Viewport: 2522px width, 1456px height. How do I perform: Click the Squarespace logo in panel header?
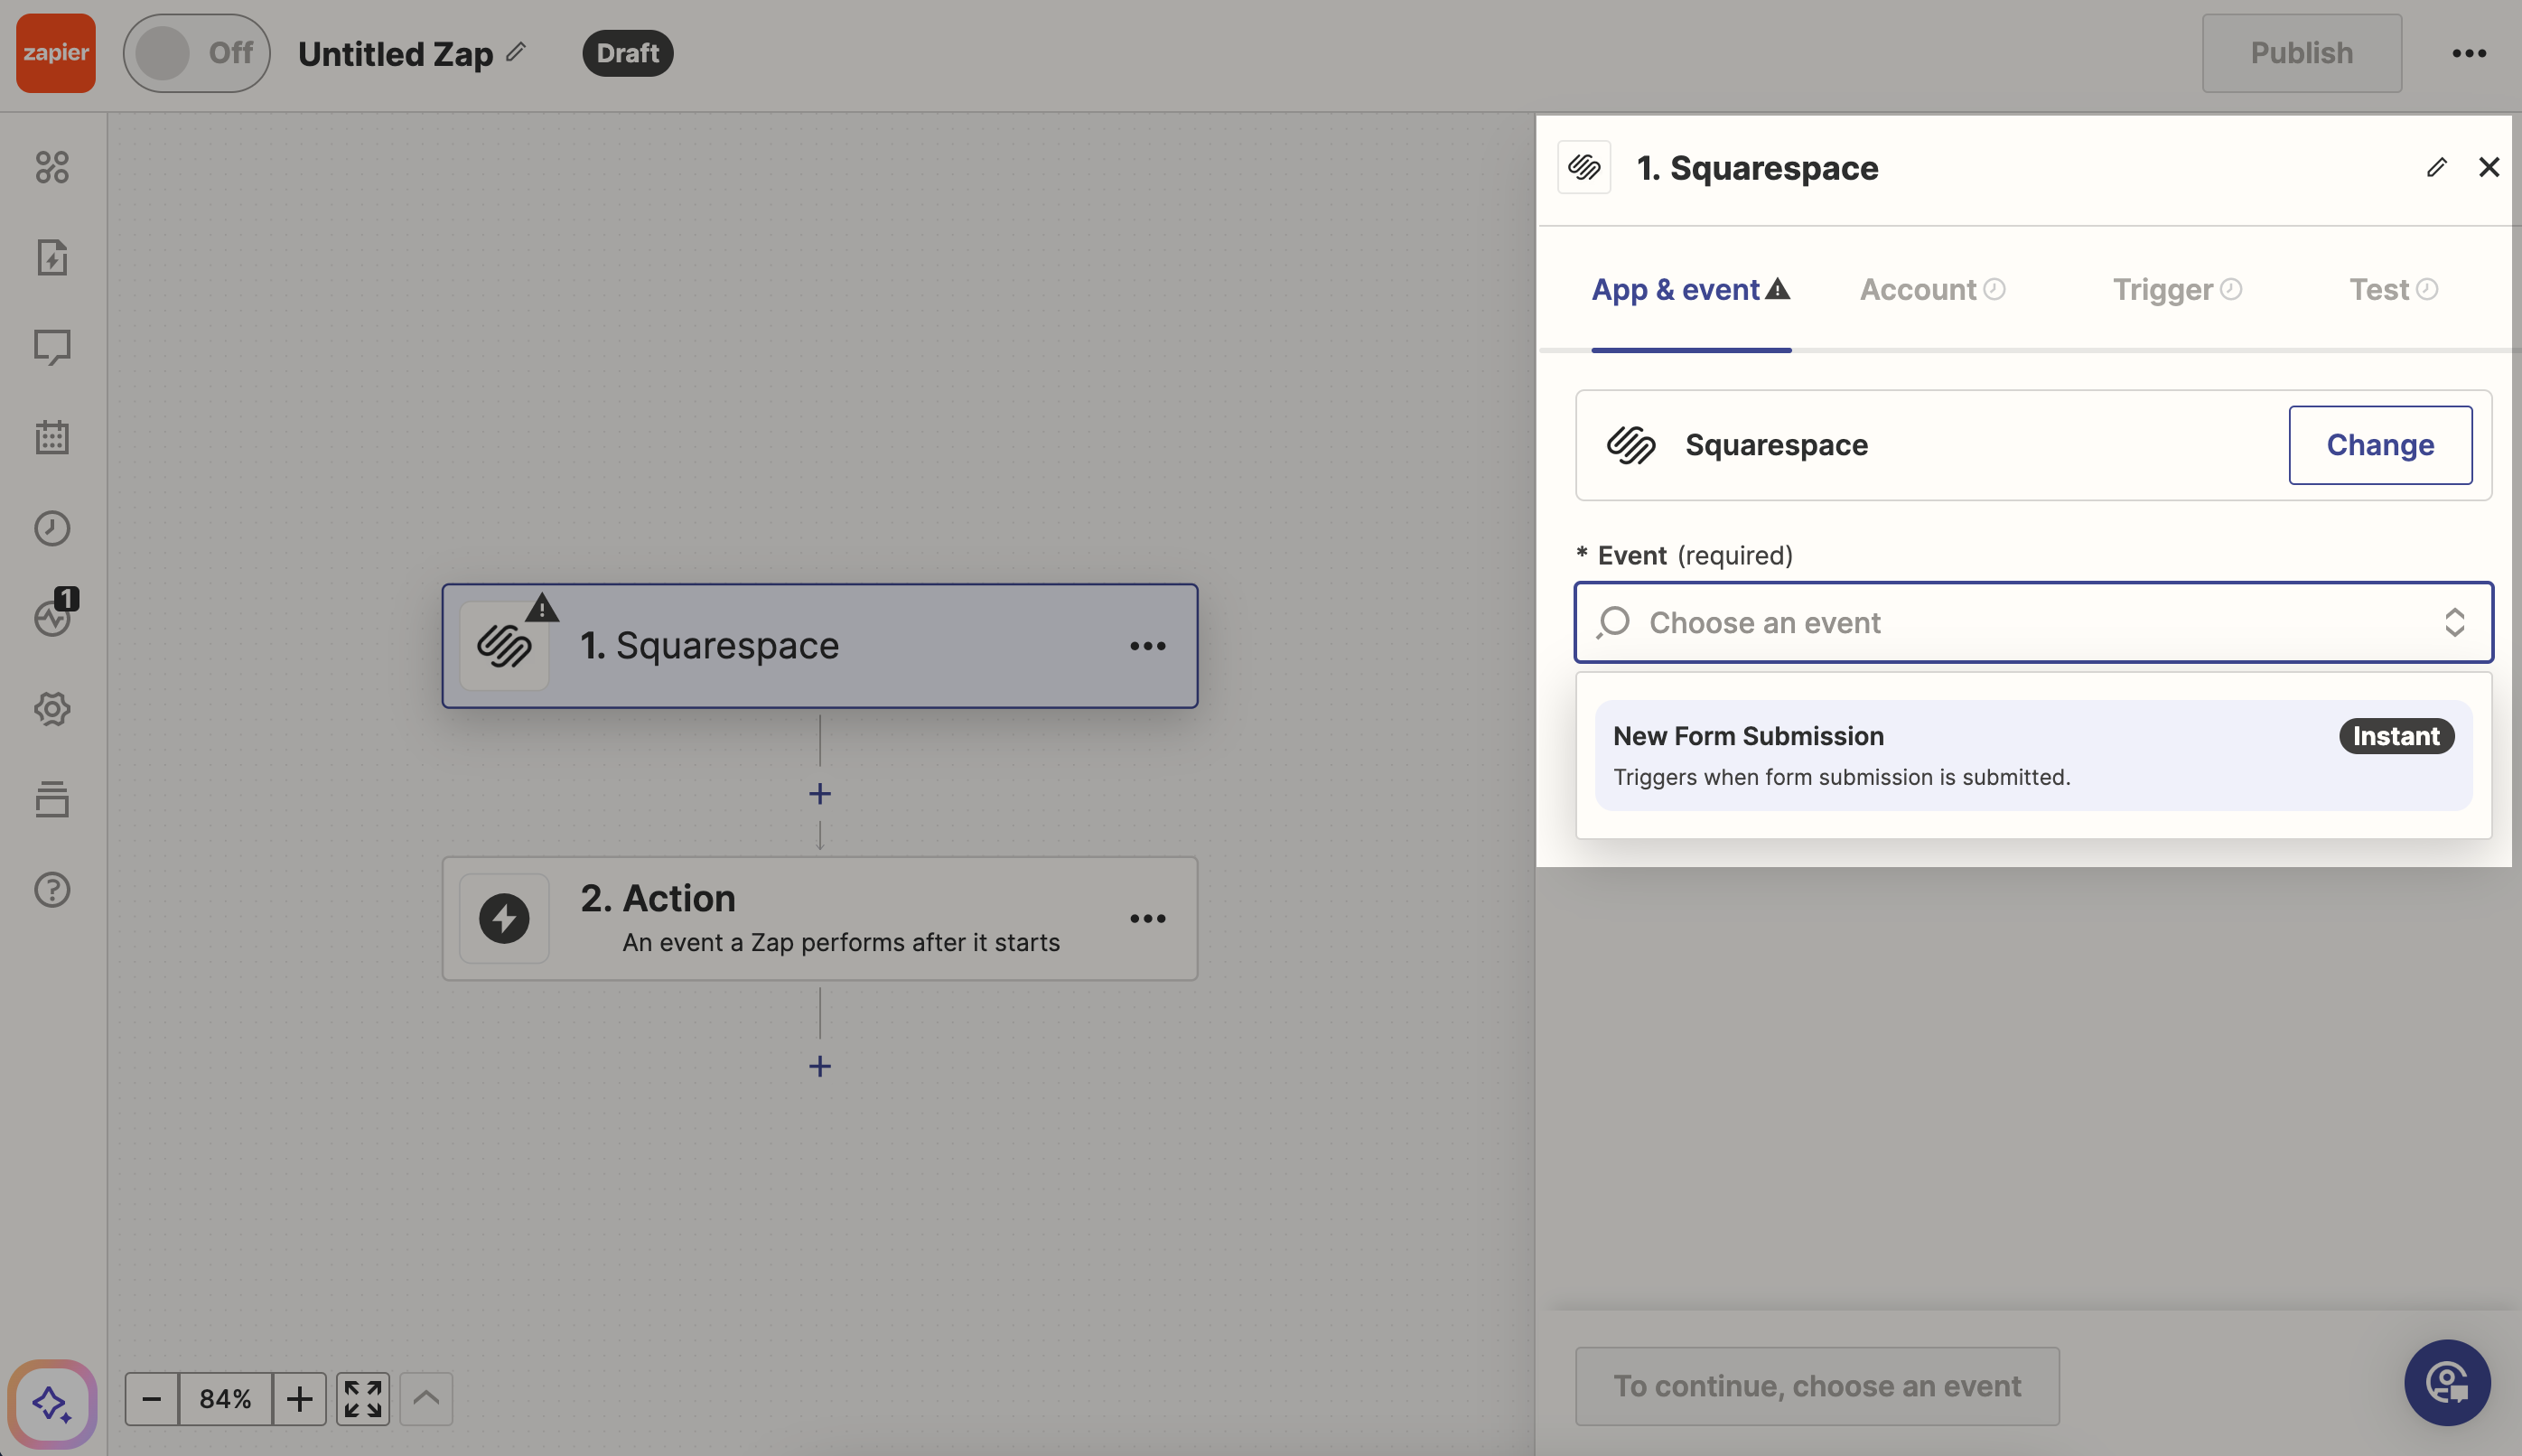pyautogui.click(x=1584, y=167)
